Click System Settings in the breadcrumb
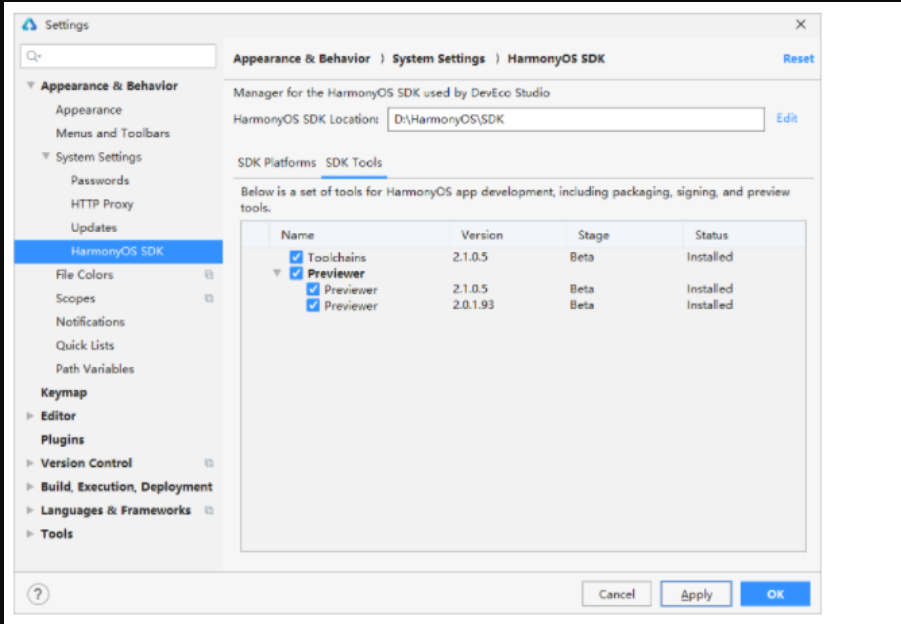The height and width of the screenshot is (624, 901). coord(438,59)
